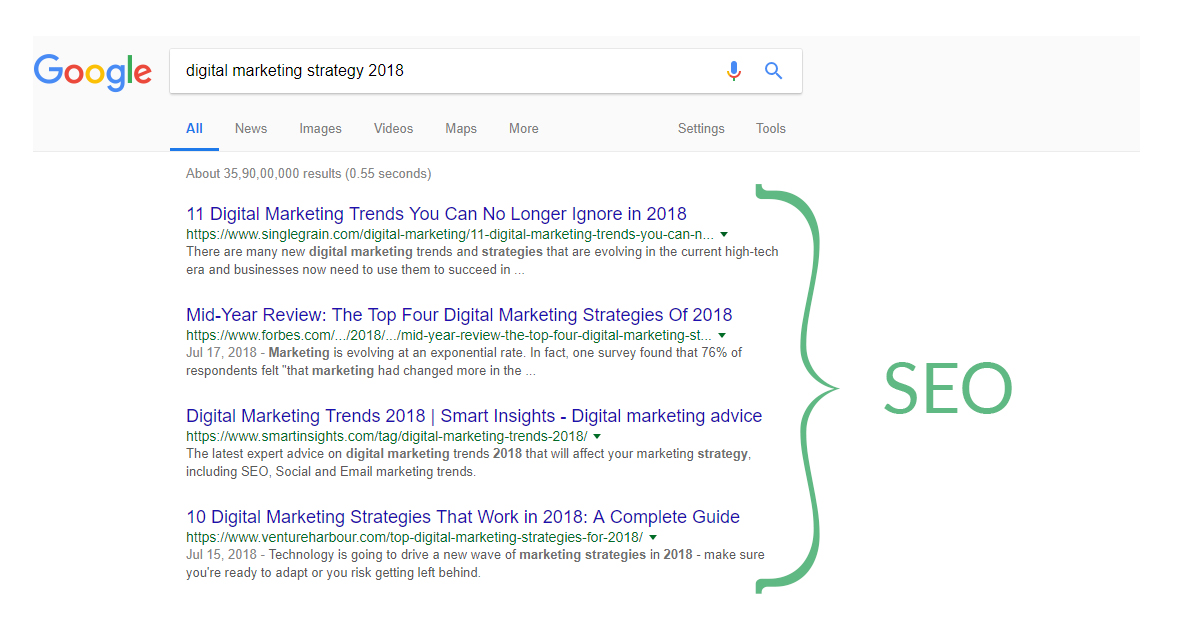The height and width of the screenshot is (630, 1200).
Task: Select the Videos search category
Action: point(393,128)
